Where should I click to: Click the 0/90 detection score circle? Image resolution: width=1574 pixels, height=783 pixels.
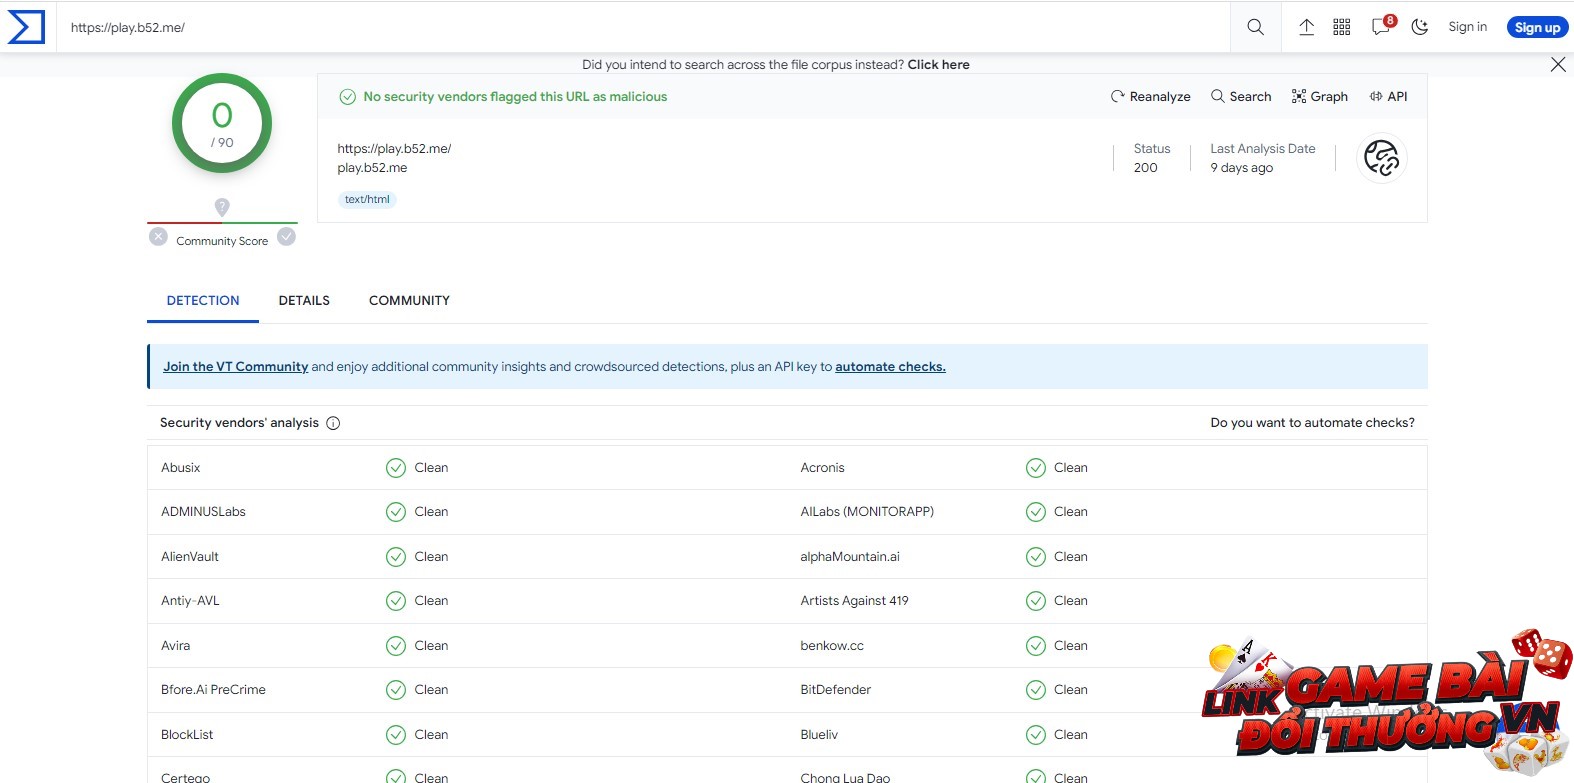coord(222,123)
